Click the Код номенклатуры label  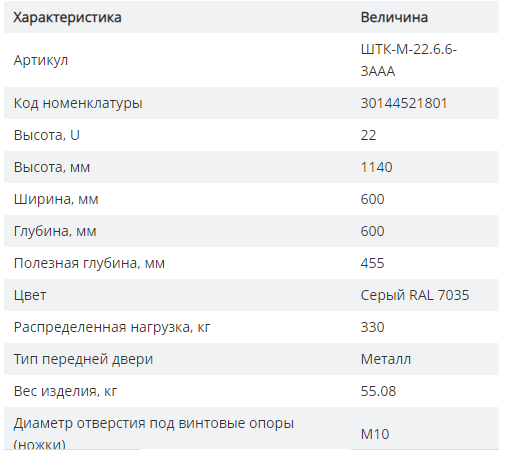click(x=78, y=103)
